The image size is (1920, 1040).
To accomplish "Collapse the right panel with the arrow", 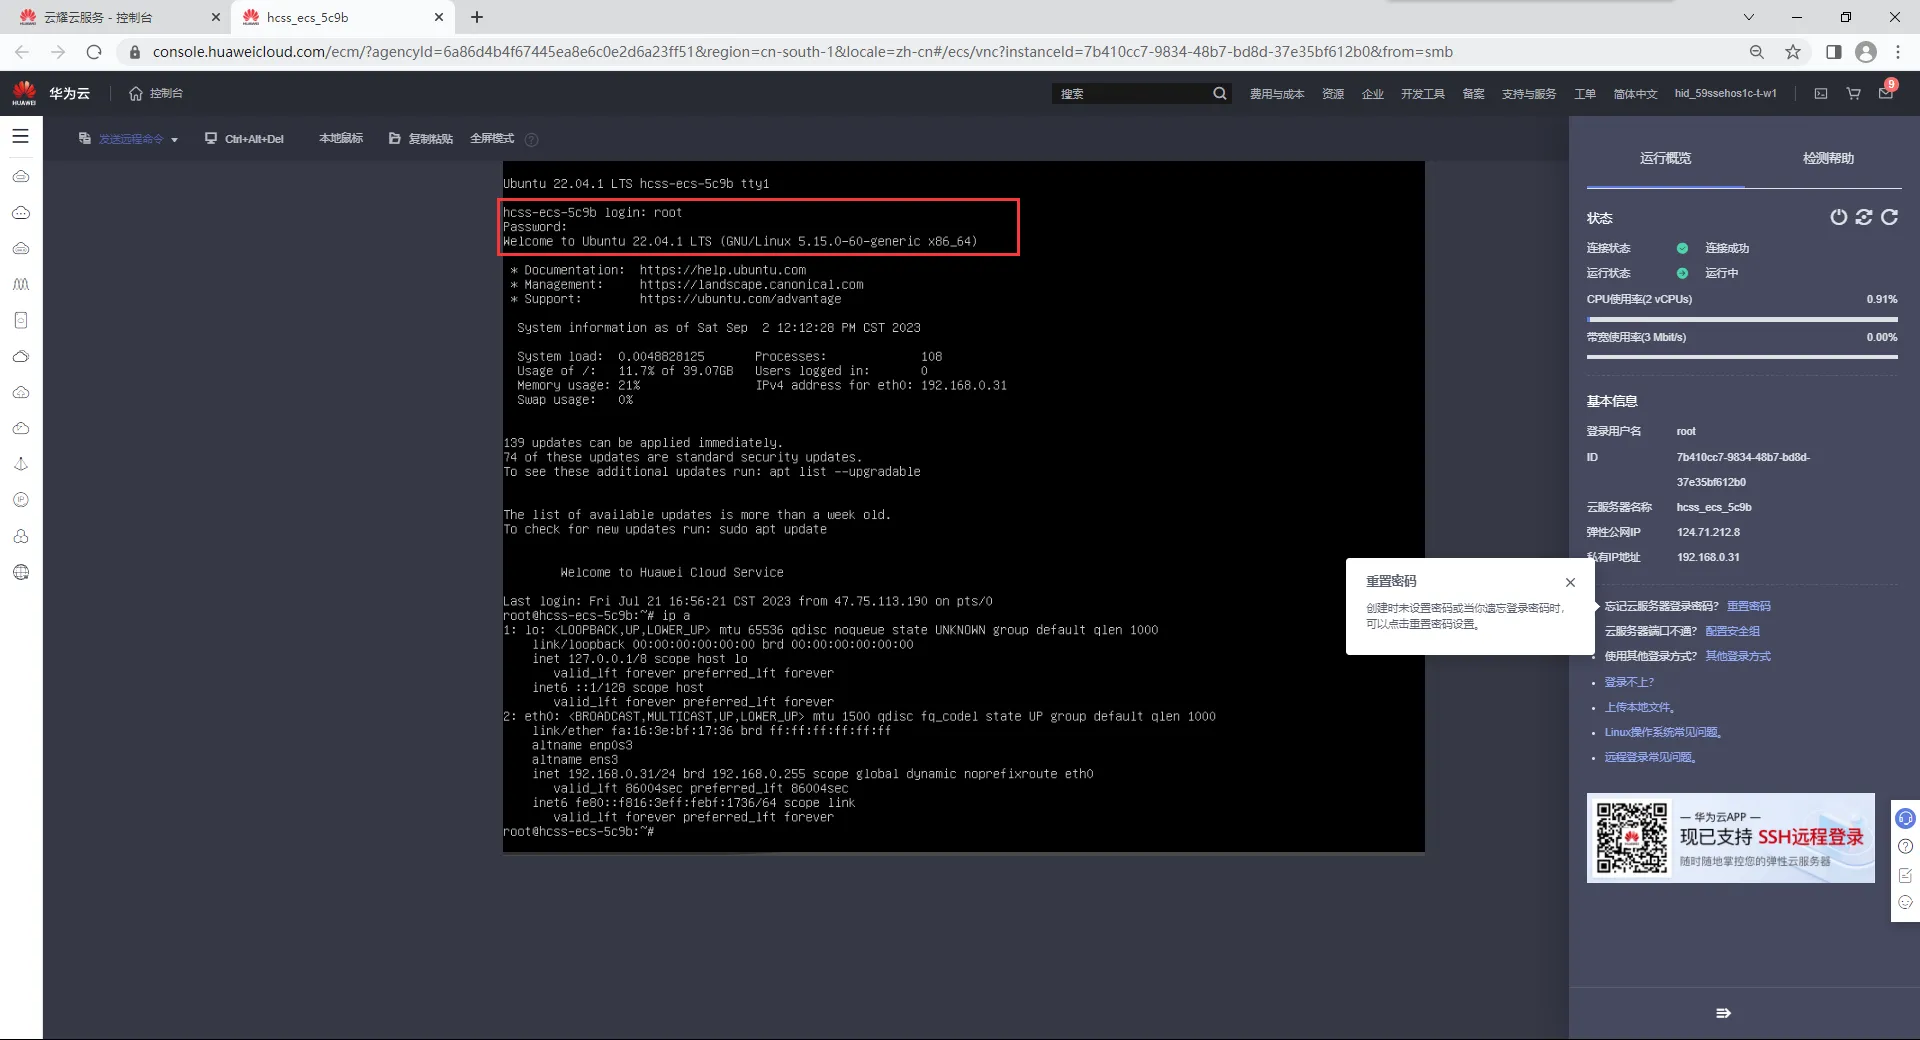I will [x=1723, y=1013].
